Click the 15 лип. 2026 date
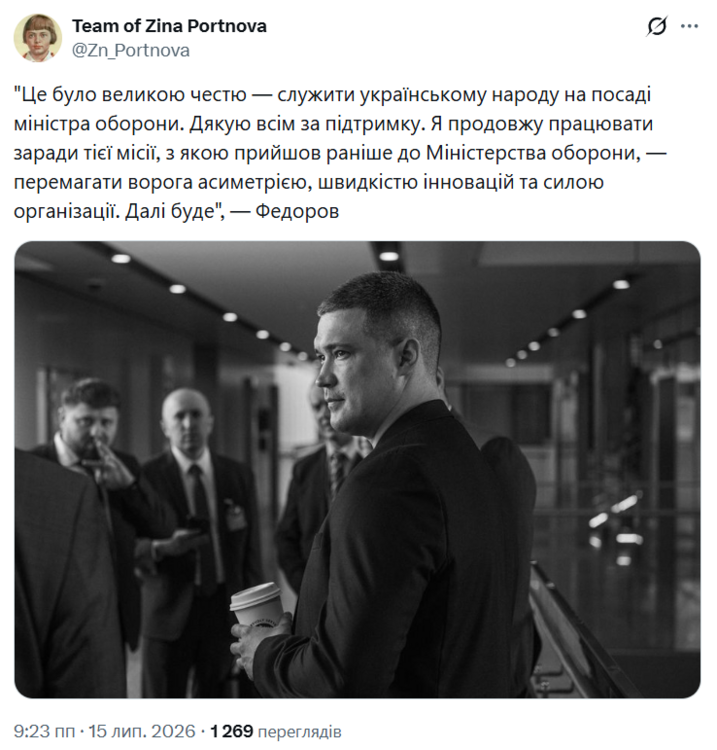The height and width of the screenshot is (750, 717). coord(142,731)
